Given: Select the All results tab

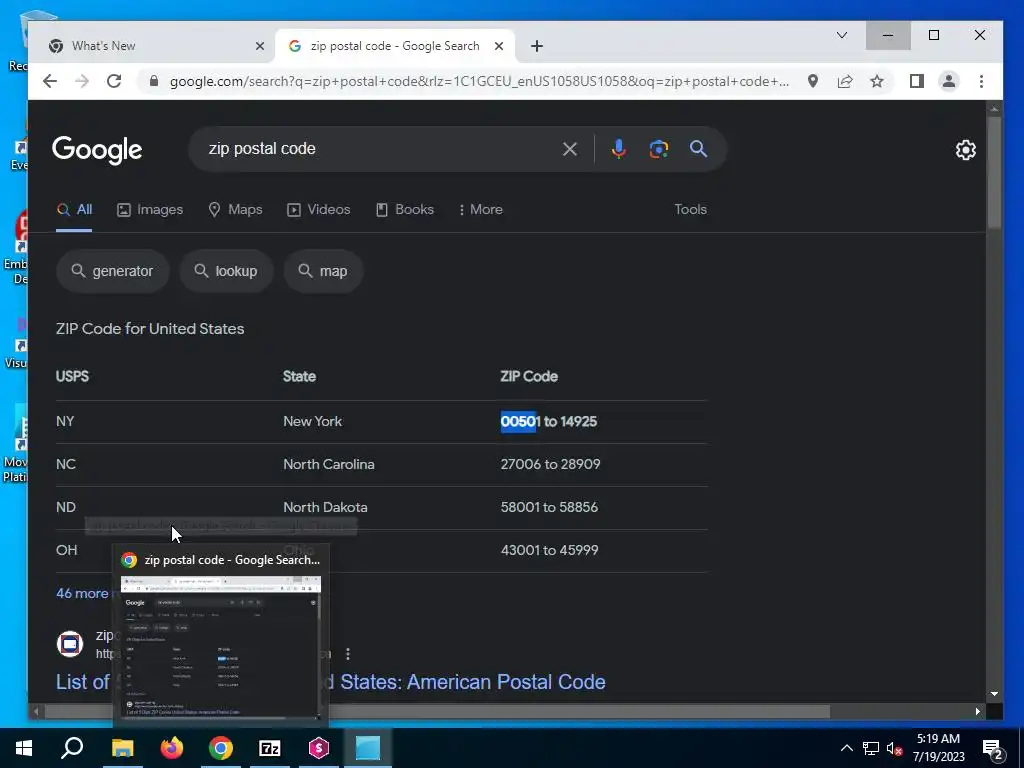Looking at the screenshot, I should click(74, 210).
